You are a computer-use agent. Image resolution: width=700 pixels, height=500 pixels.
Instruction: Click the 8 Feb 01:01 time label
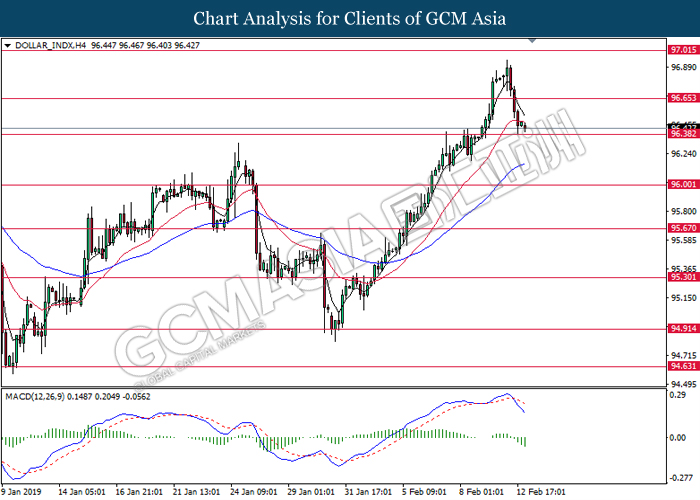pos(481,492)
